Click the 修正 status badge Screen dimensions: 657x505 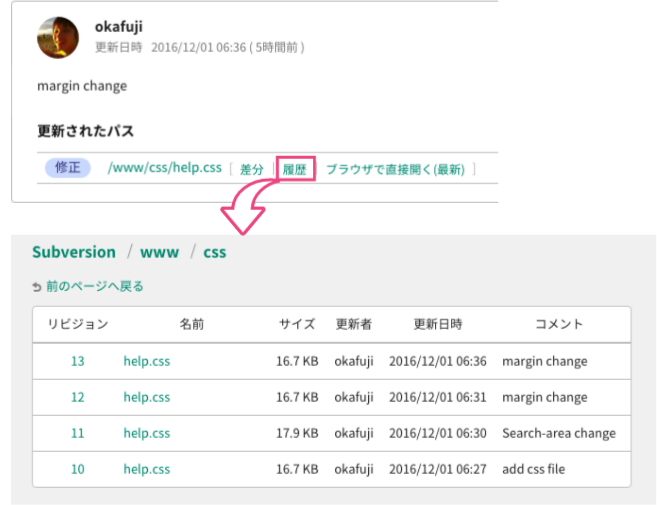point(68,168)
